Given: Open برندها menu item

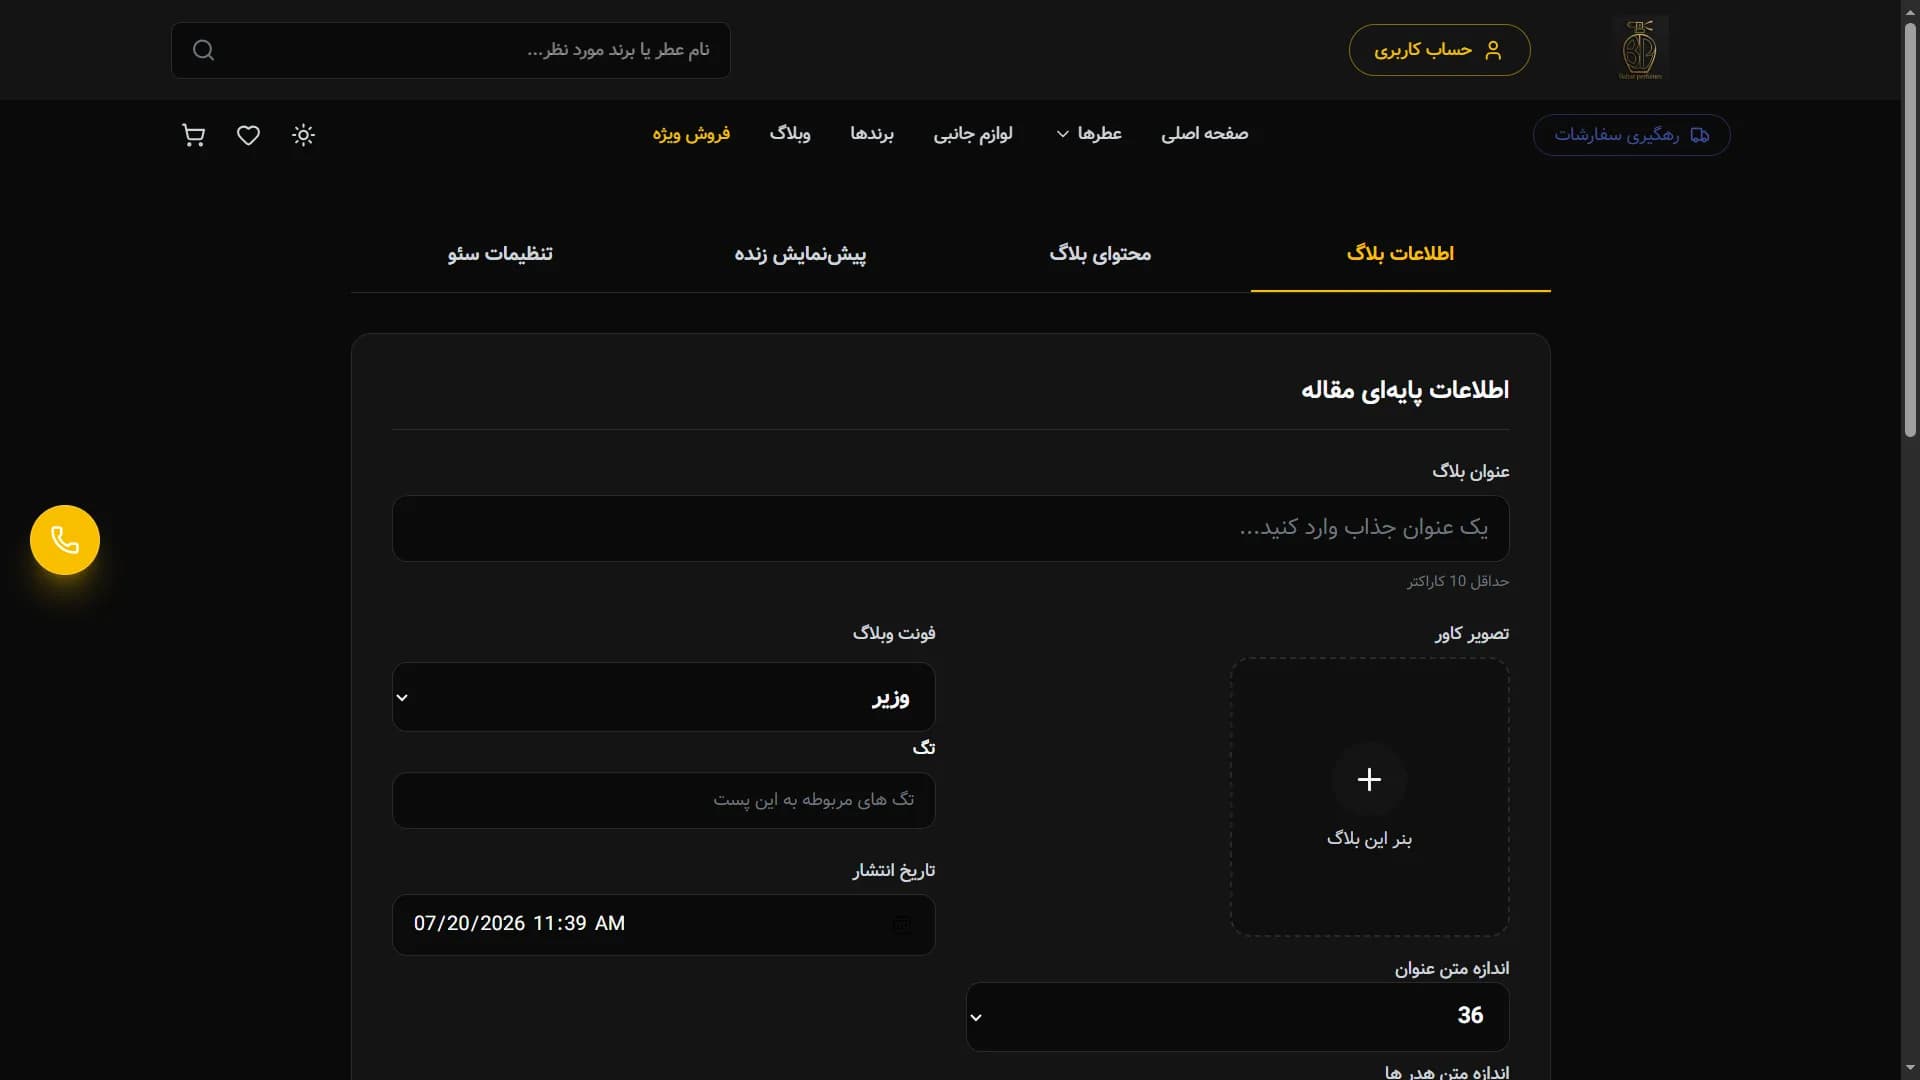Looking at the screenshot, I should pyautogui.click(x=872, y=133).
